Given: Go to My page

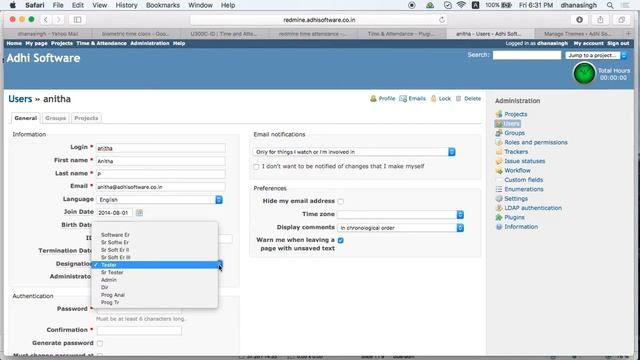Looking at the screenshot, I should point(36,43).
